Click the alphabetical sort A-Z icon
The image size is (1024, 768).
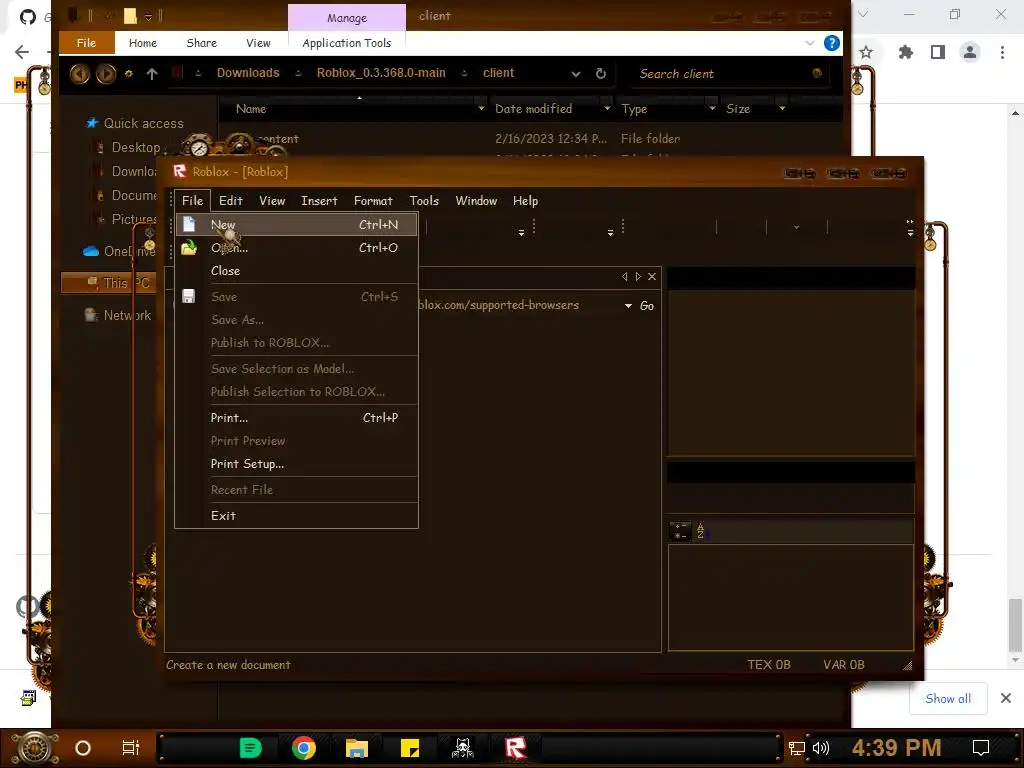[x=701, y=531]
